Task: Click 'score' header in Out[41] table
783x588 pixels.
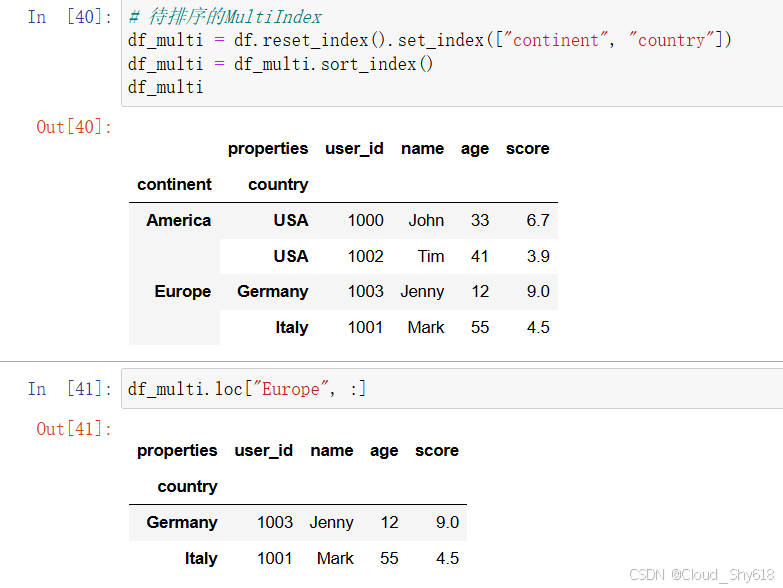Action: [437, 451]
